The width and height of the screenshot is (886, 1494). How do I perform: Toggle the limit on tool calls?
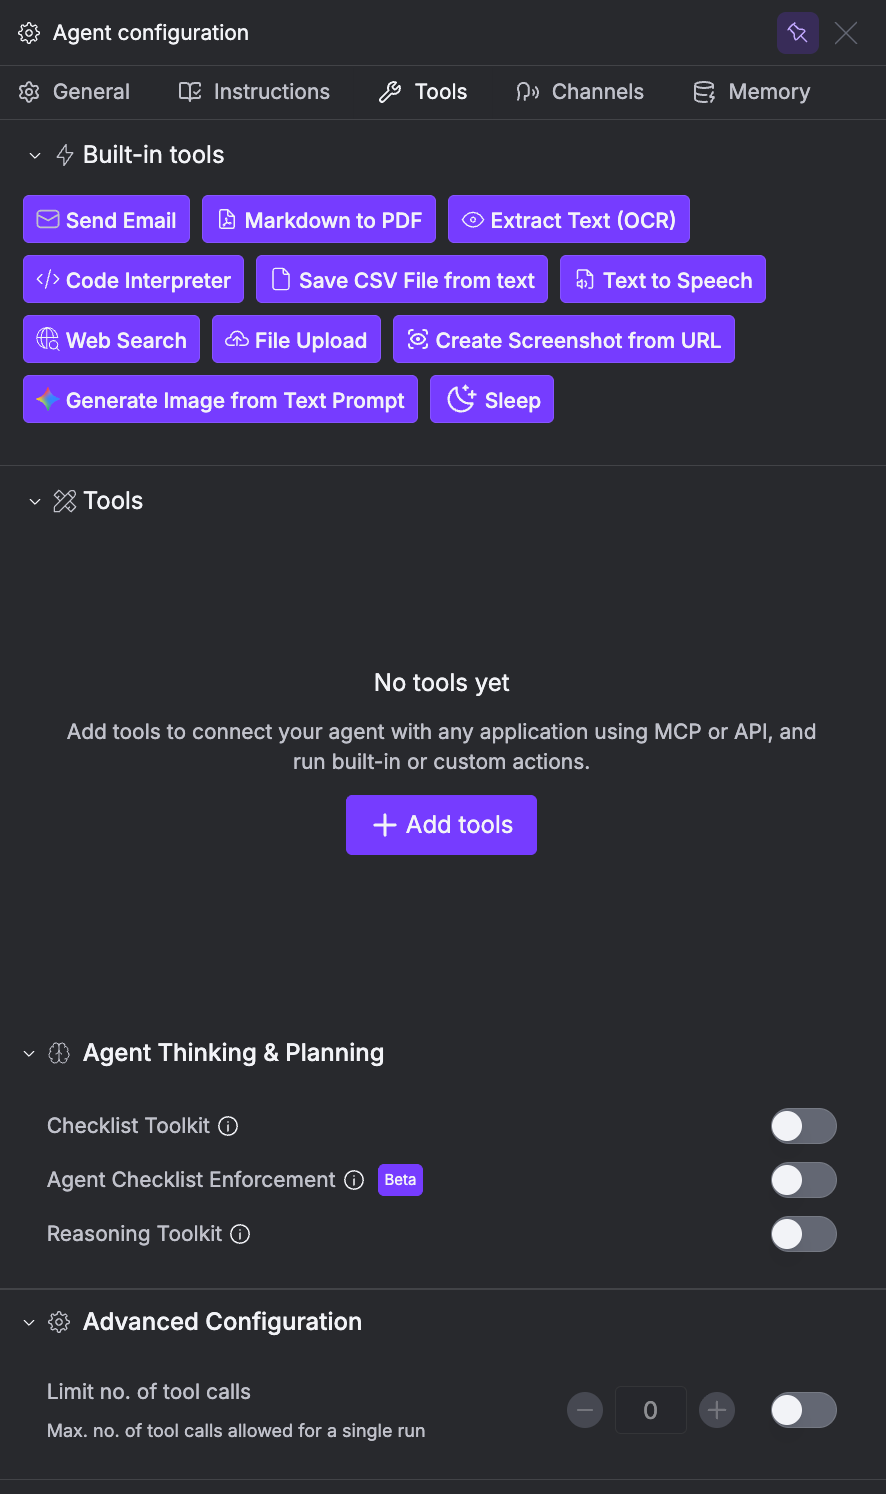[x=803, y=1410]
